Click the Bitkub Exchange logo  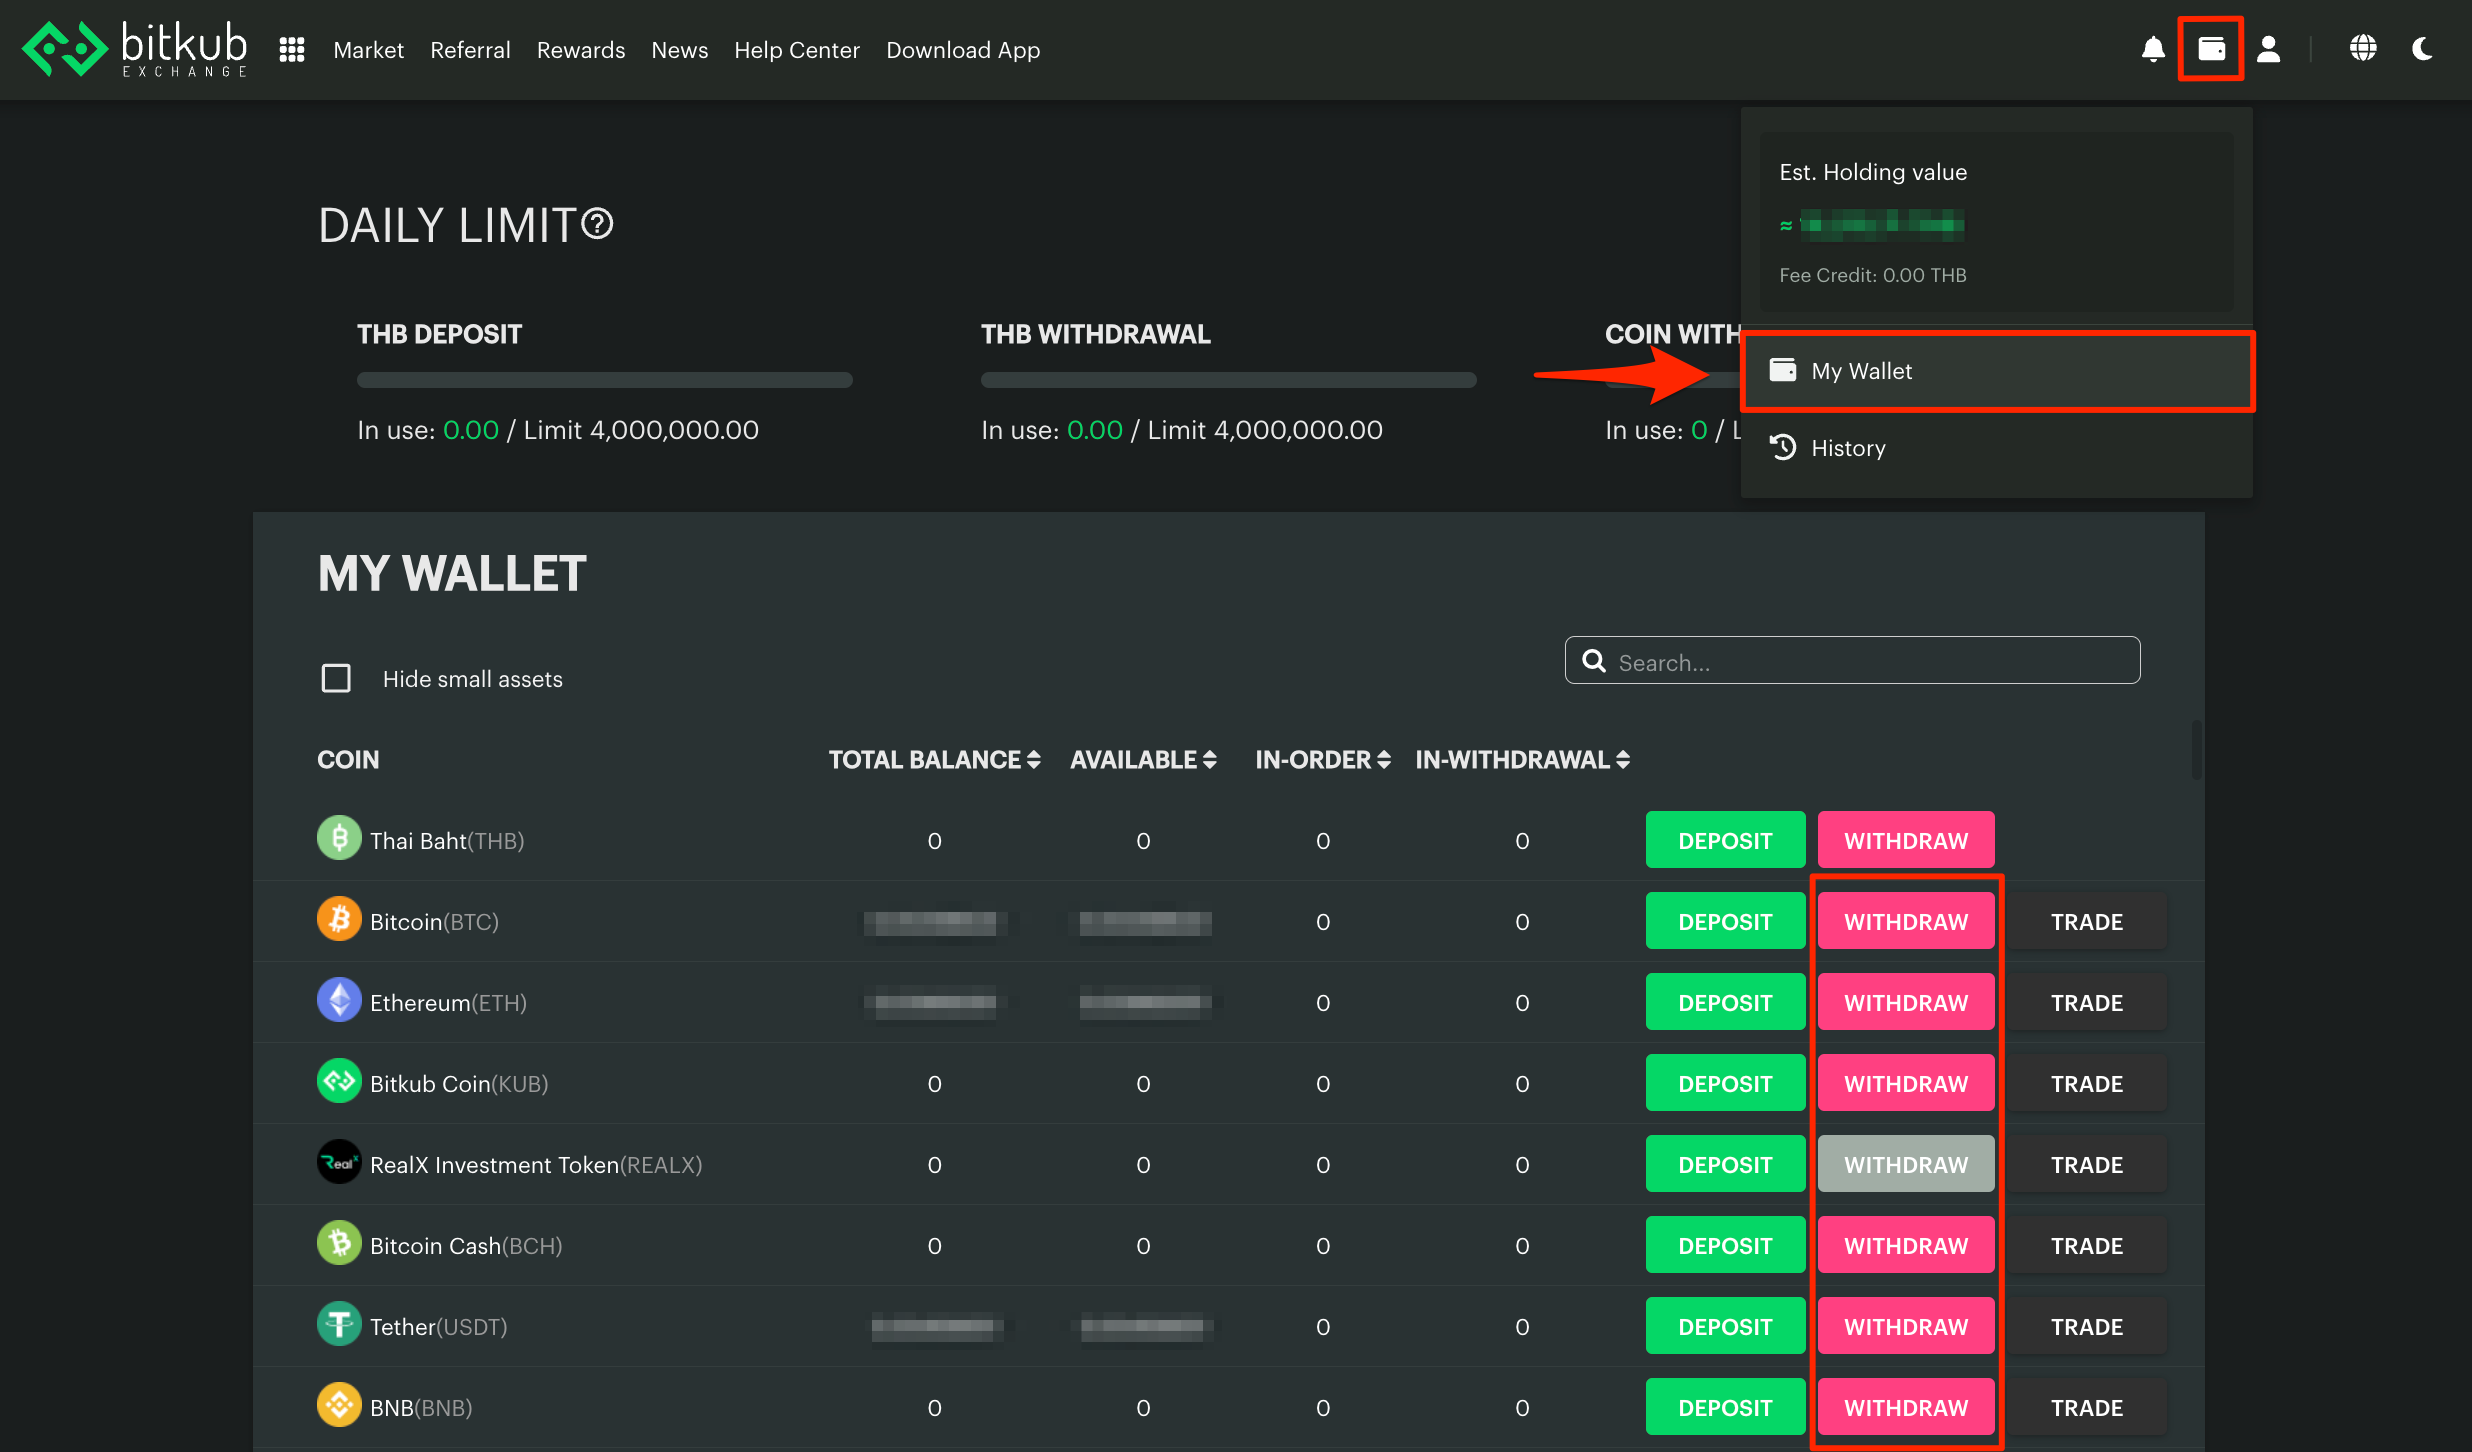coord(135,48)
